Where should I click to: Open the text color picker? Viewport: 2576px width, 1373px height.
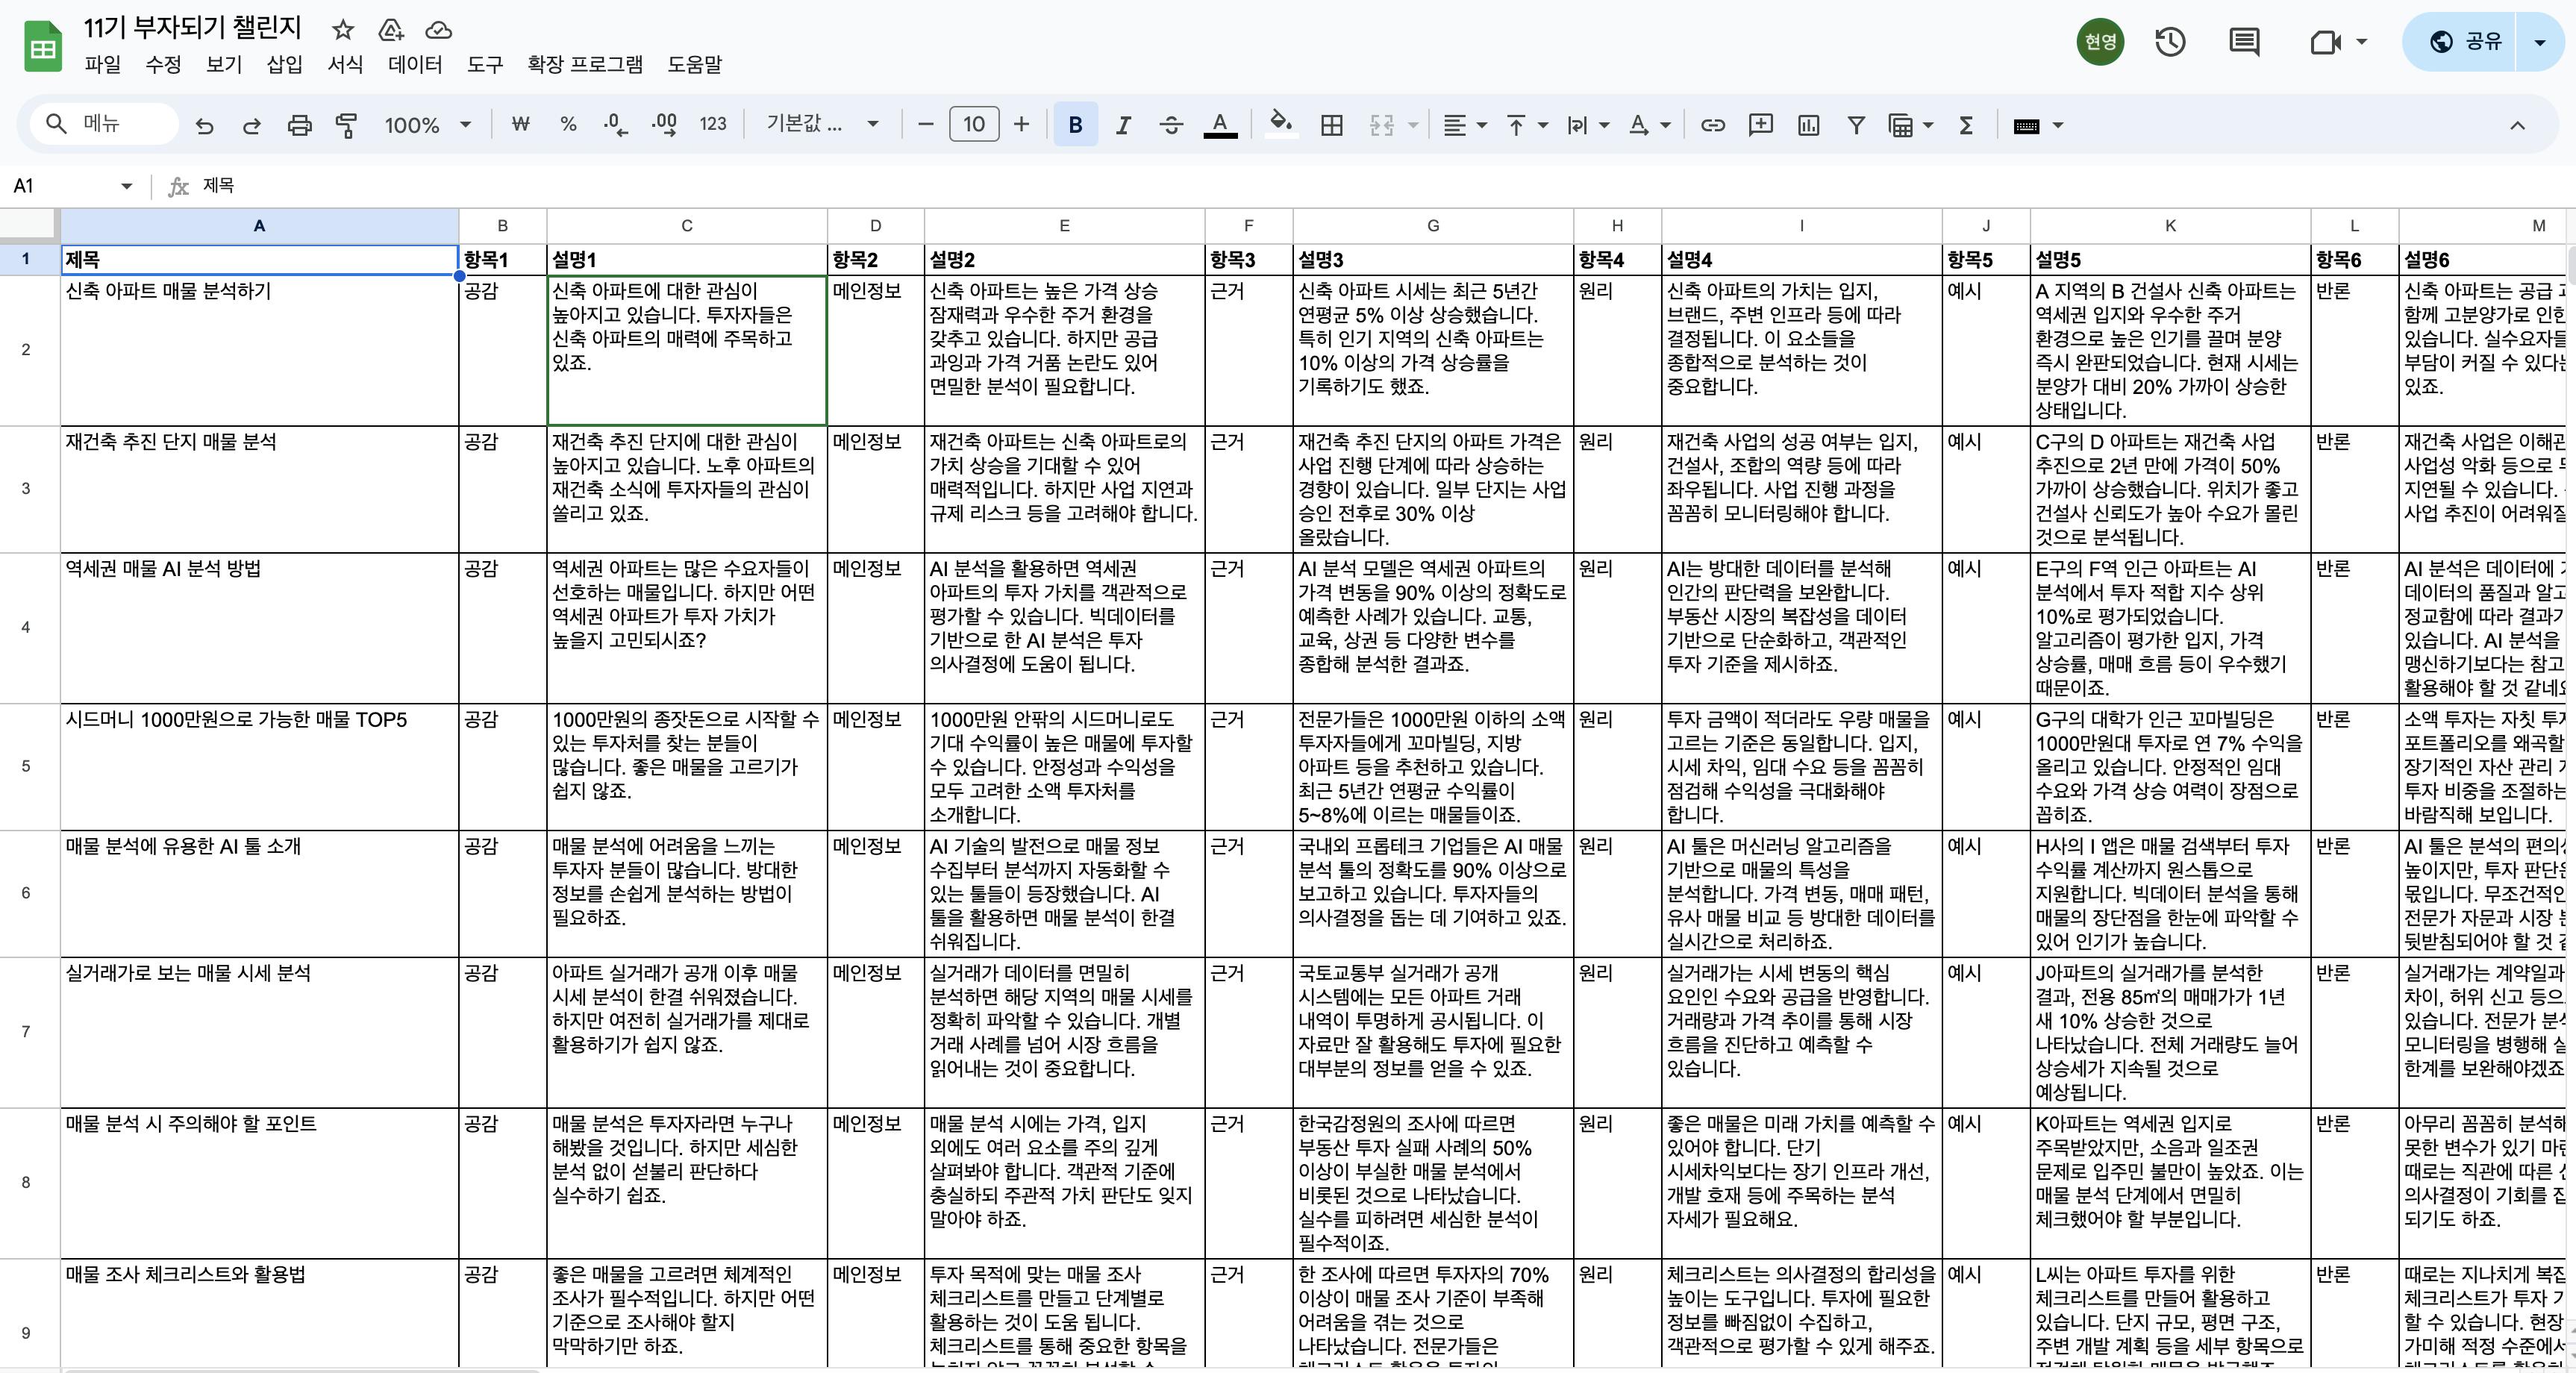[1219, 125]
